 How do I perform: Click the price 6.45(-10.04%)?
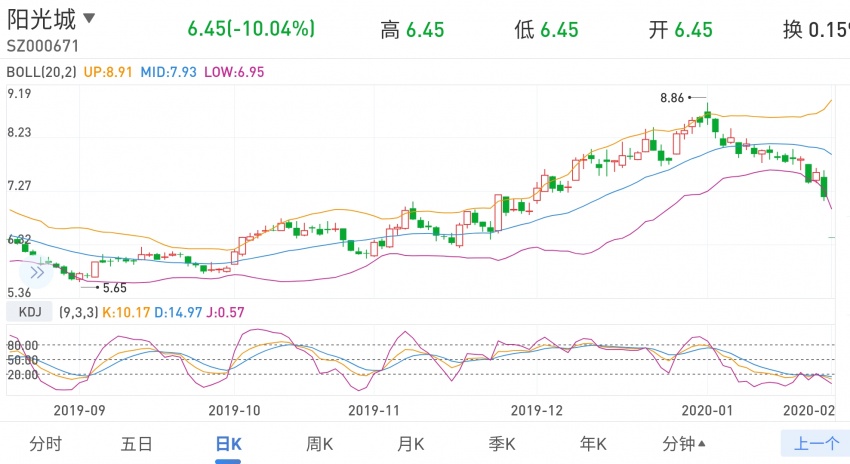coord(251,29)
